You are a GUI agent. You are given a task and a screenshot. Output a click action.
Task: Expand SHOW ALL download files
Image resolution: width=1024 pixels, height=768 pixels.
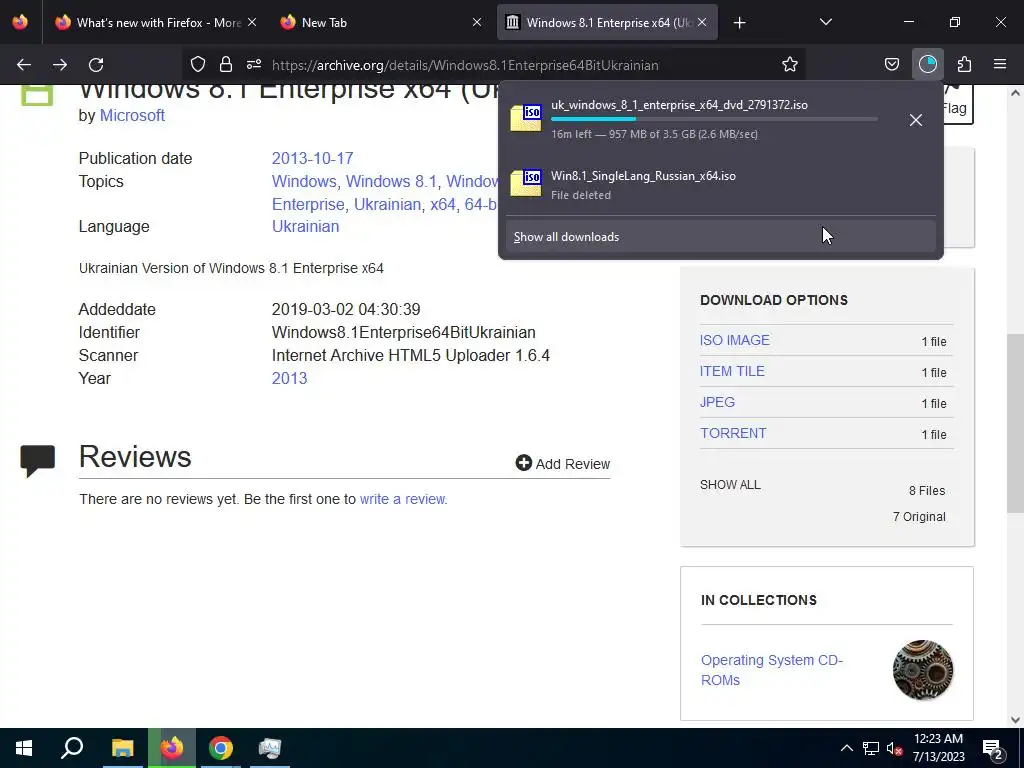(x=730, y=485)
